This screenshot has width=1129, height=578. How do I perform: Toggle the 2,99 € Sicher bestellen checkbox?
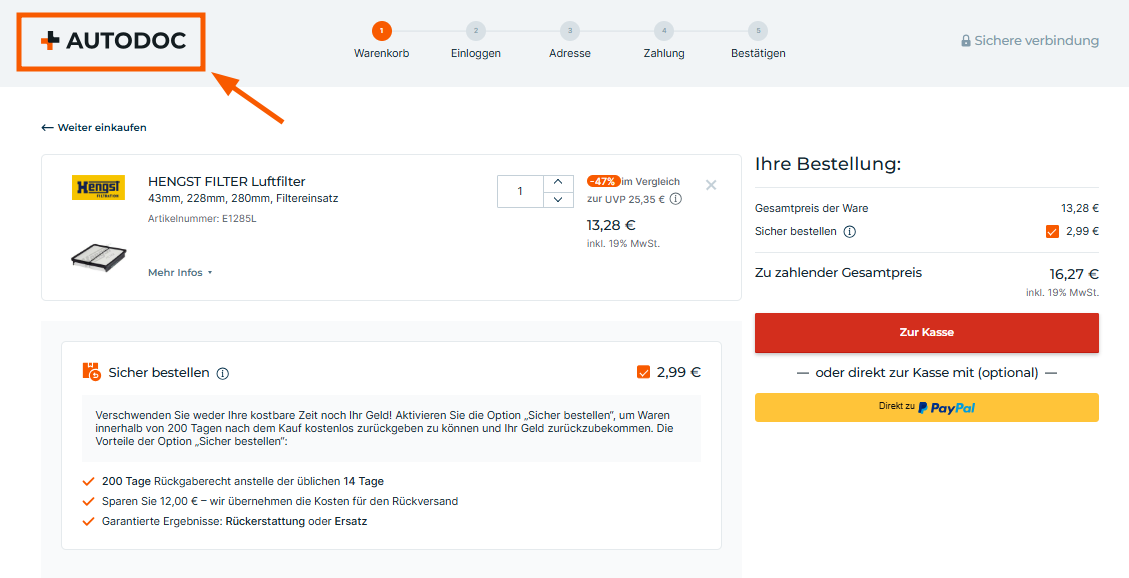coord(643,373)
